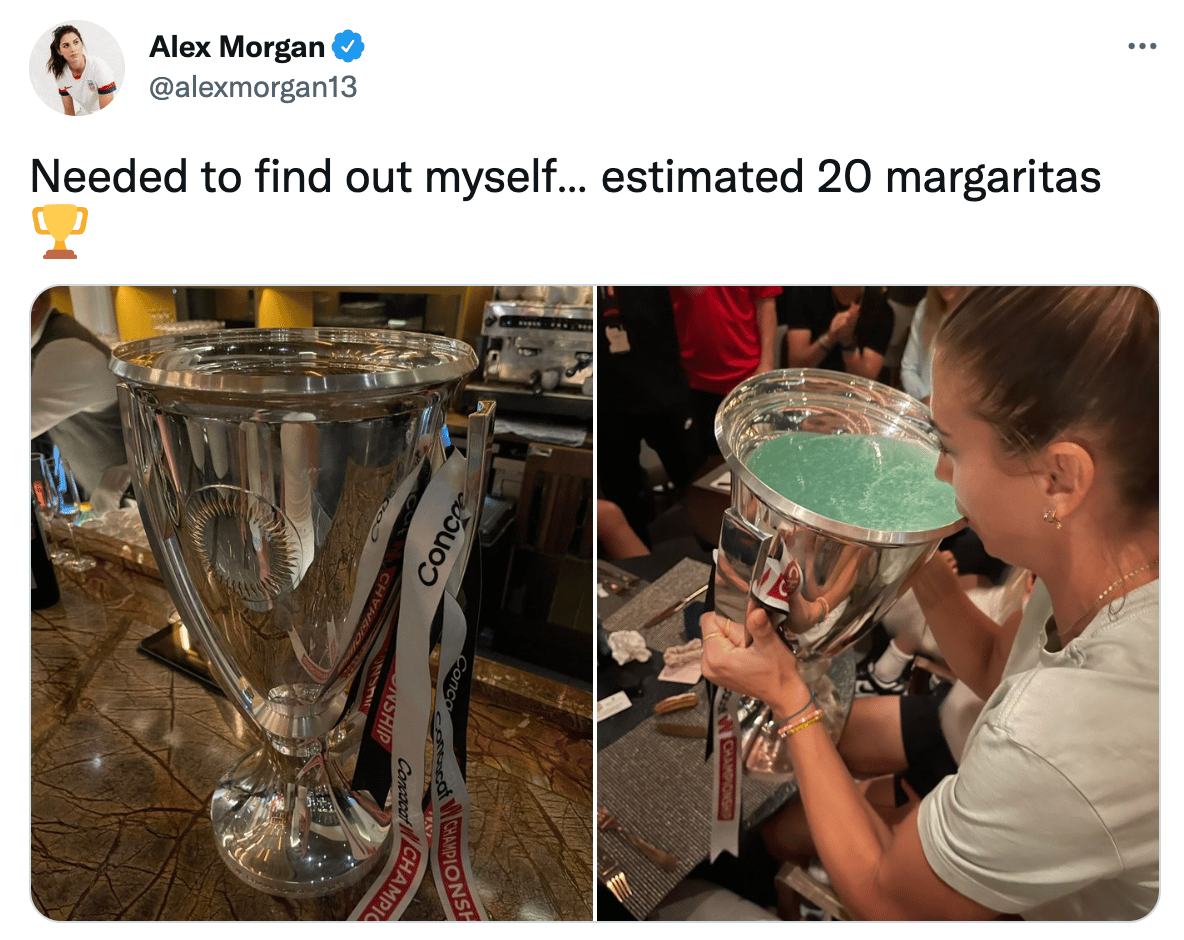
Task: Click the gold earring in the right photo
Action: click(x=1051, y=517)
